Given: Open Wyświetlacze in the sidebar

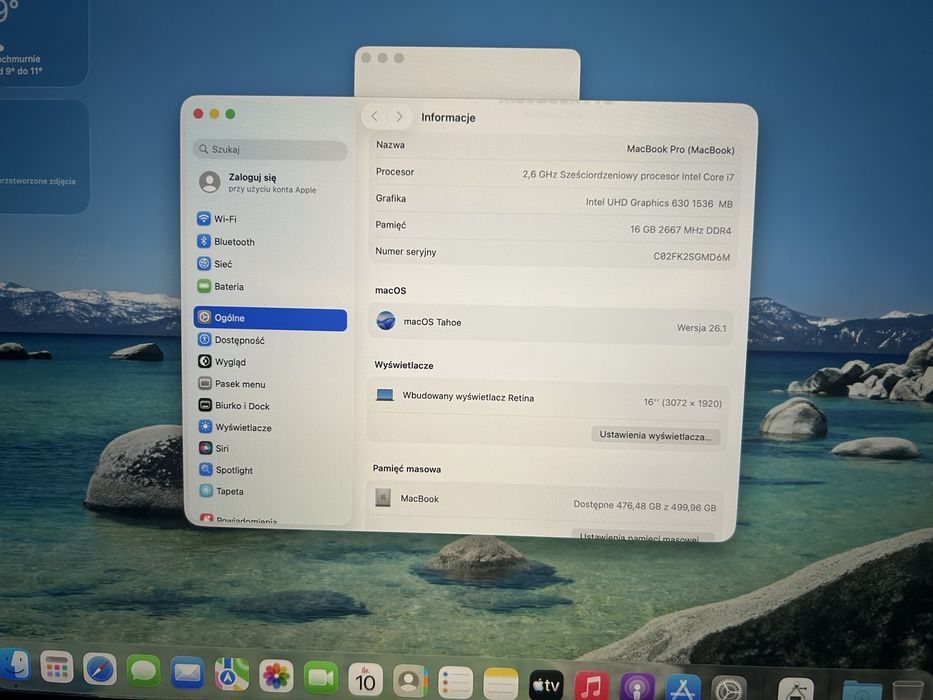Looking at the screenshot, I should 236,427.
